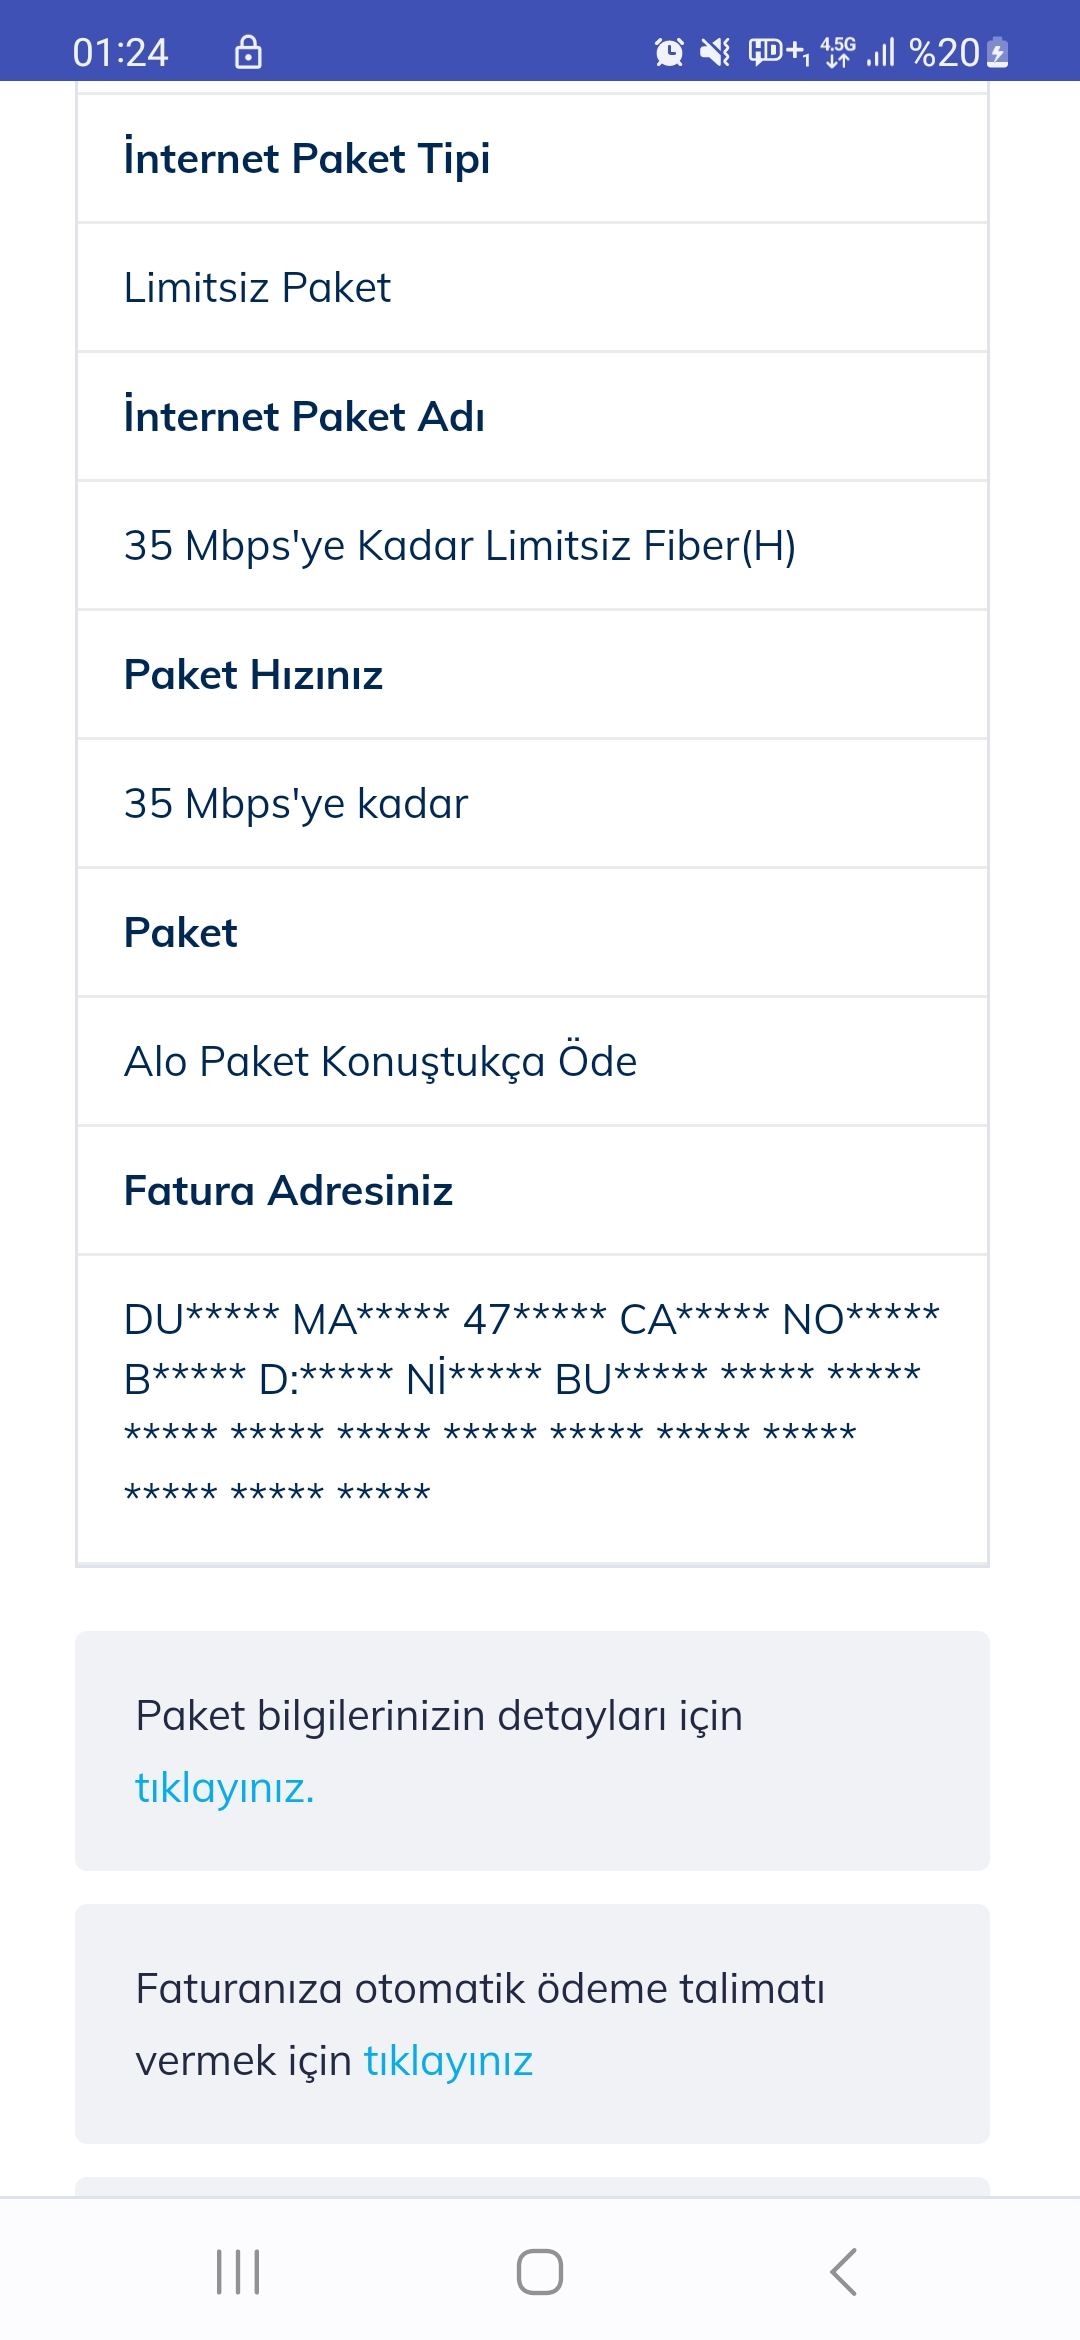1080x2340 pixels.
Task: Tap the lock icon in status bar
Action: (x=248, y=52)
